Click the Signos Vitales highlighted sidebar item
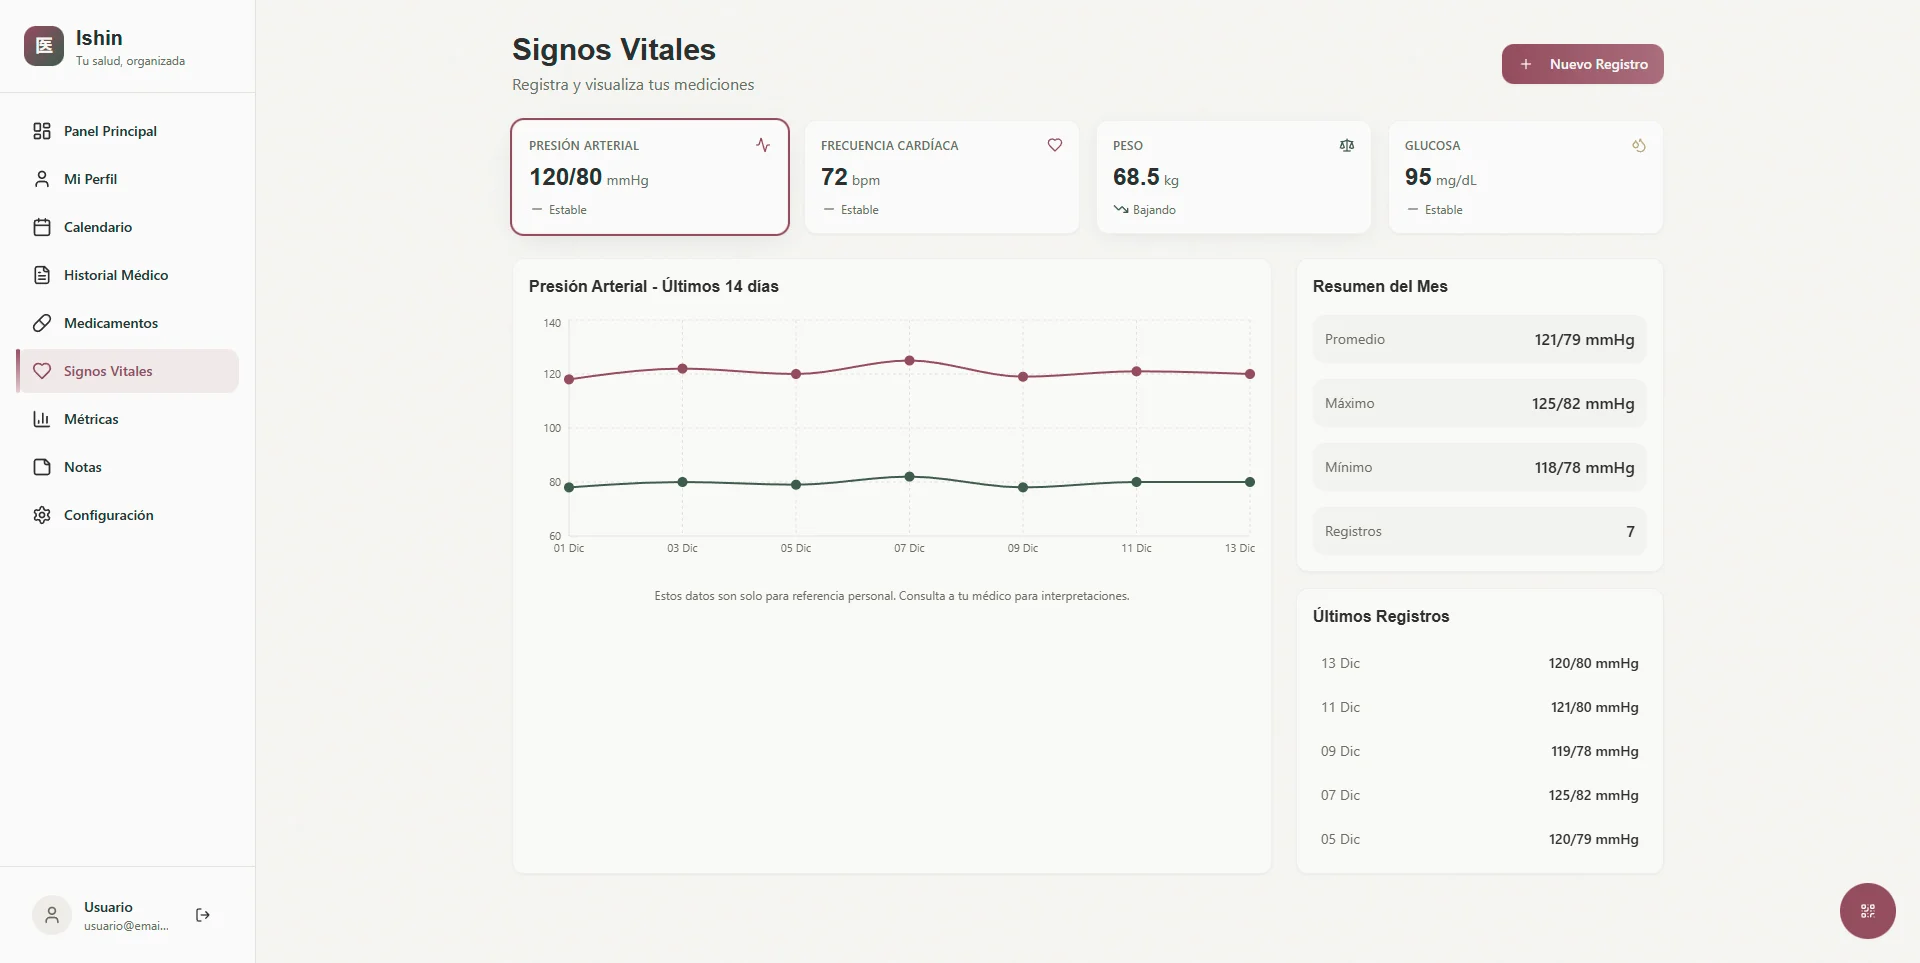Screen dimensions: 1920x963 107,371
